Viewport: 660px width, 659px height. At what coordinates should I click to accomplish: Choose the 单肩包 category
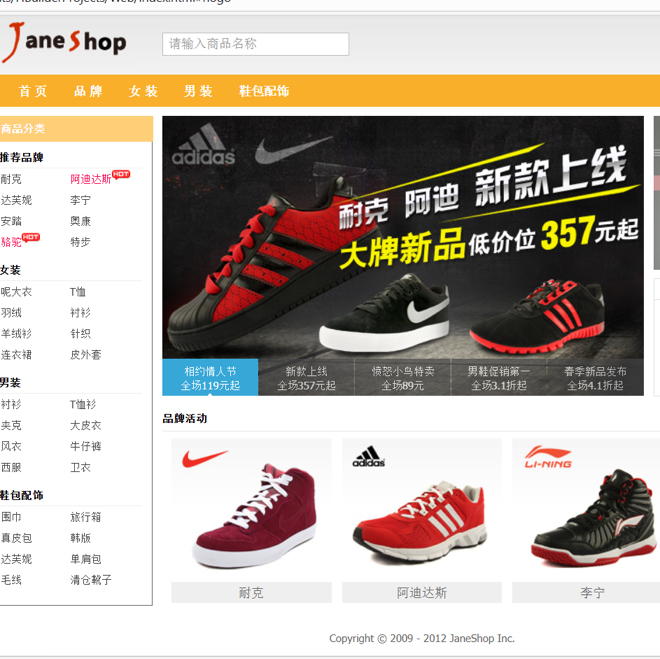(85, 559)
